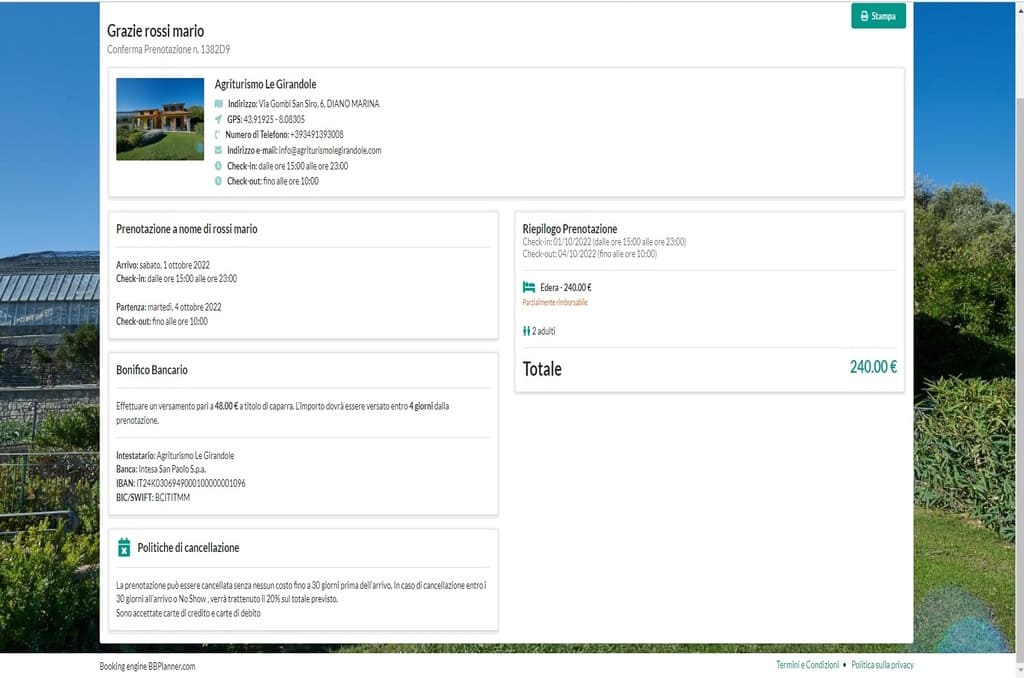The width and height of the screenshot is (1024, 678).
Task: Click the phone icon beside Numero di Telefono
Action: click(218, 135)
